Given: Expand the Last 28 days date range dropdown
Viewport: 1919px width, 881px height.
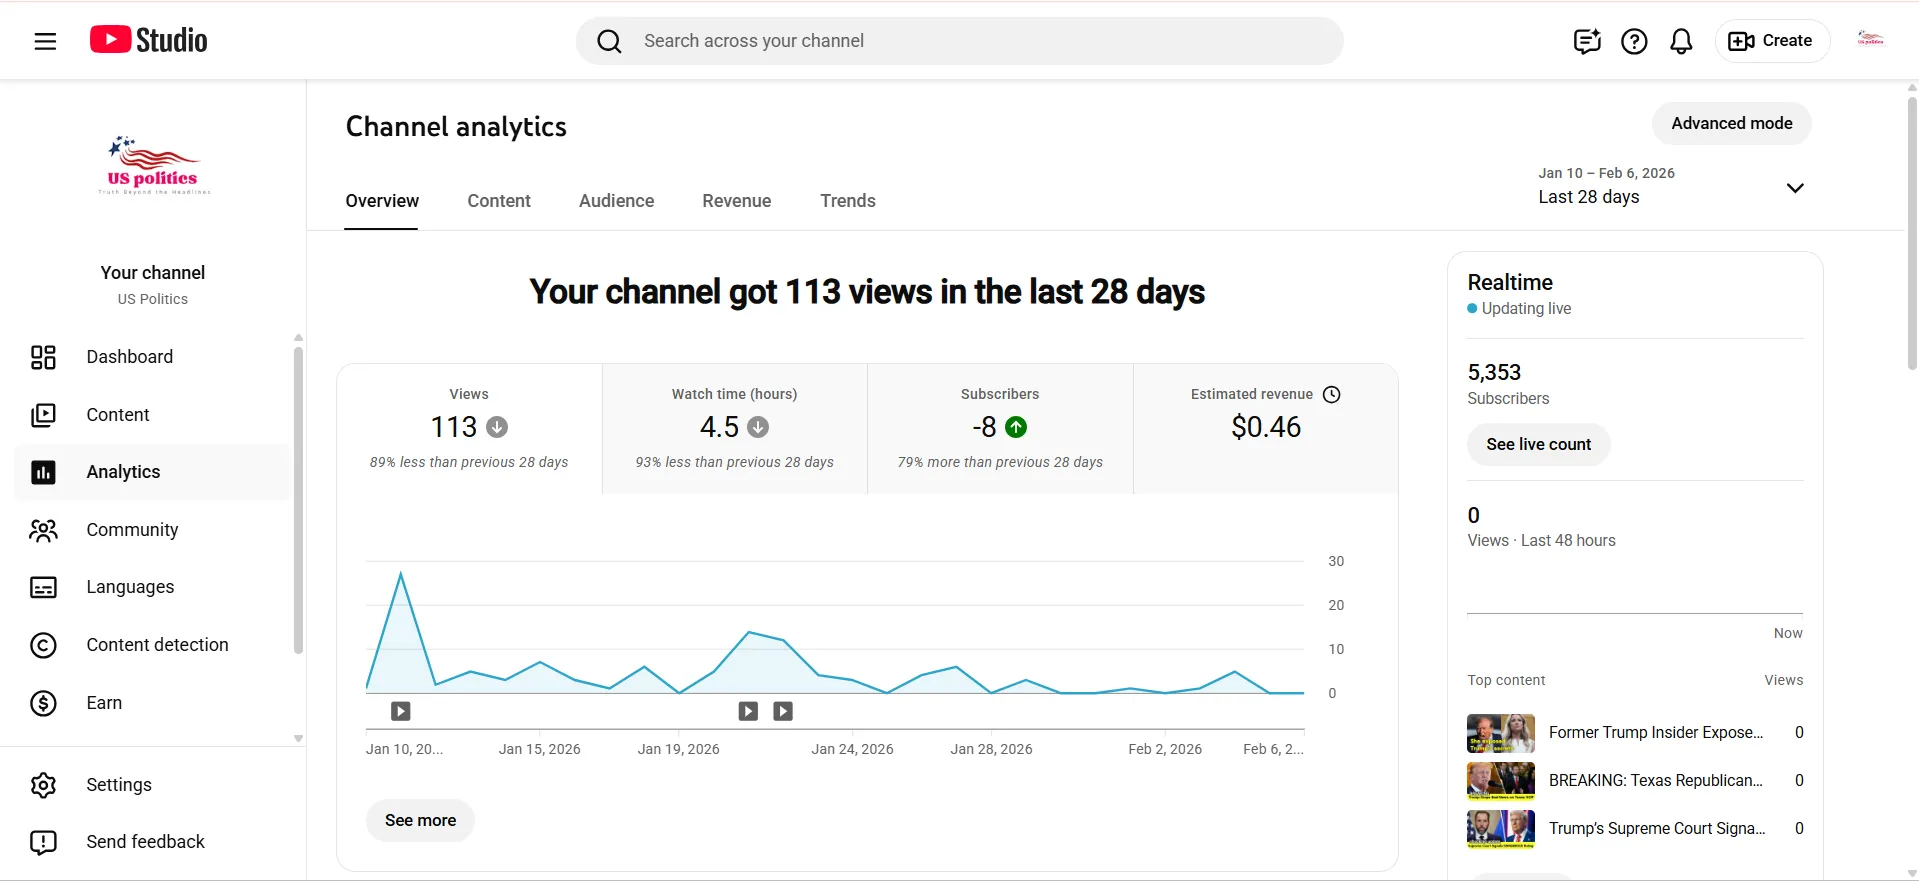Looking at the screenshot, I should coord(1671,186).
